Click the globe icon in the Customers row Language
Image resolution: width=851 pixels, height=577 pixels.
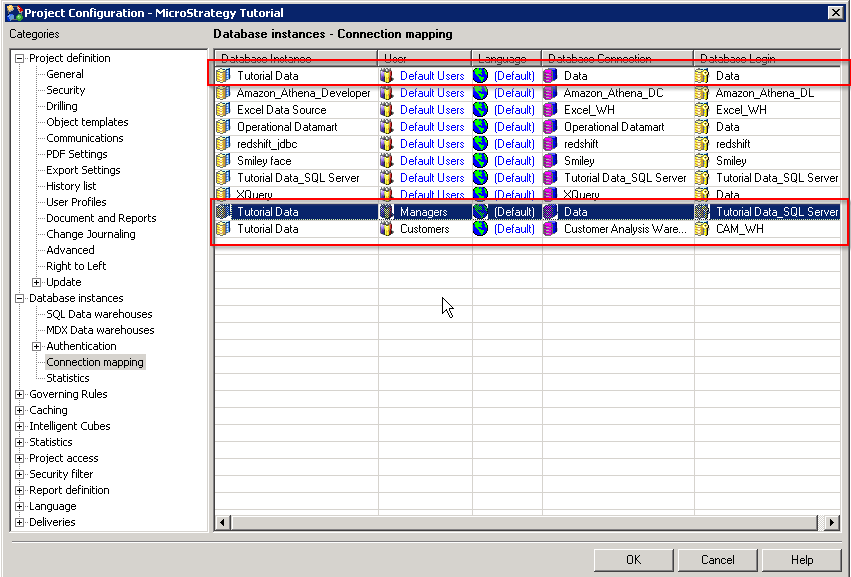481,228
